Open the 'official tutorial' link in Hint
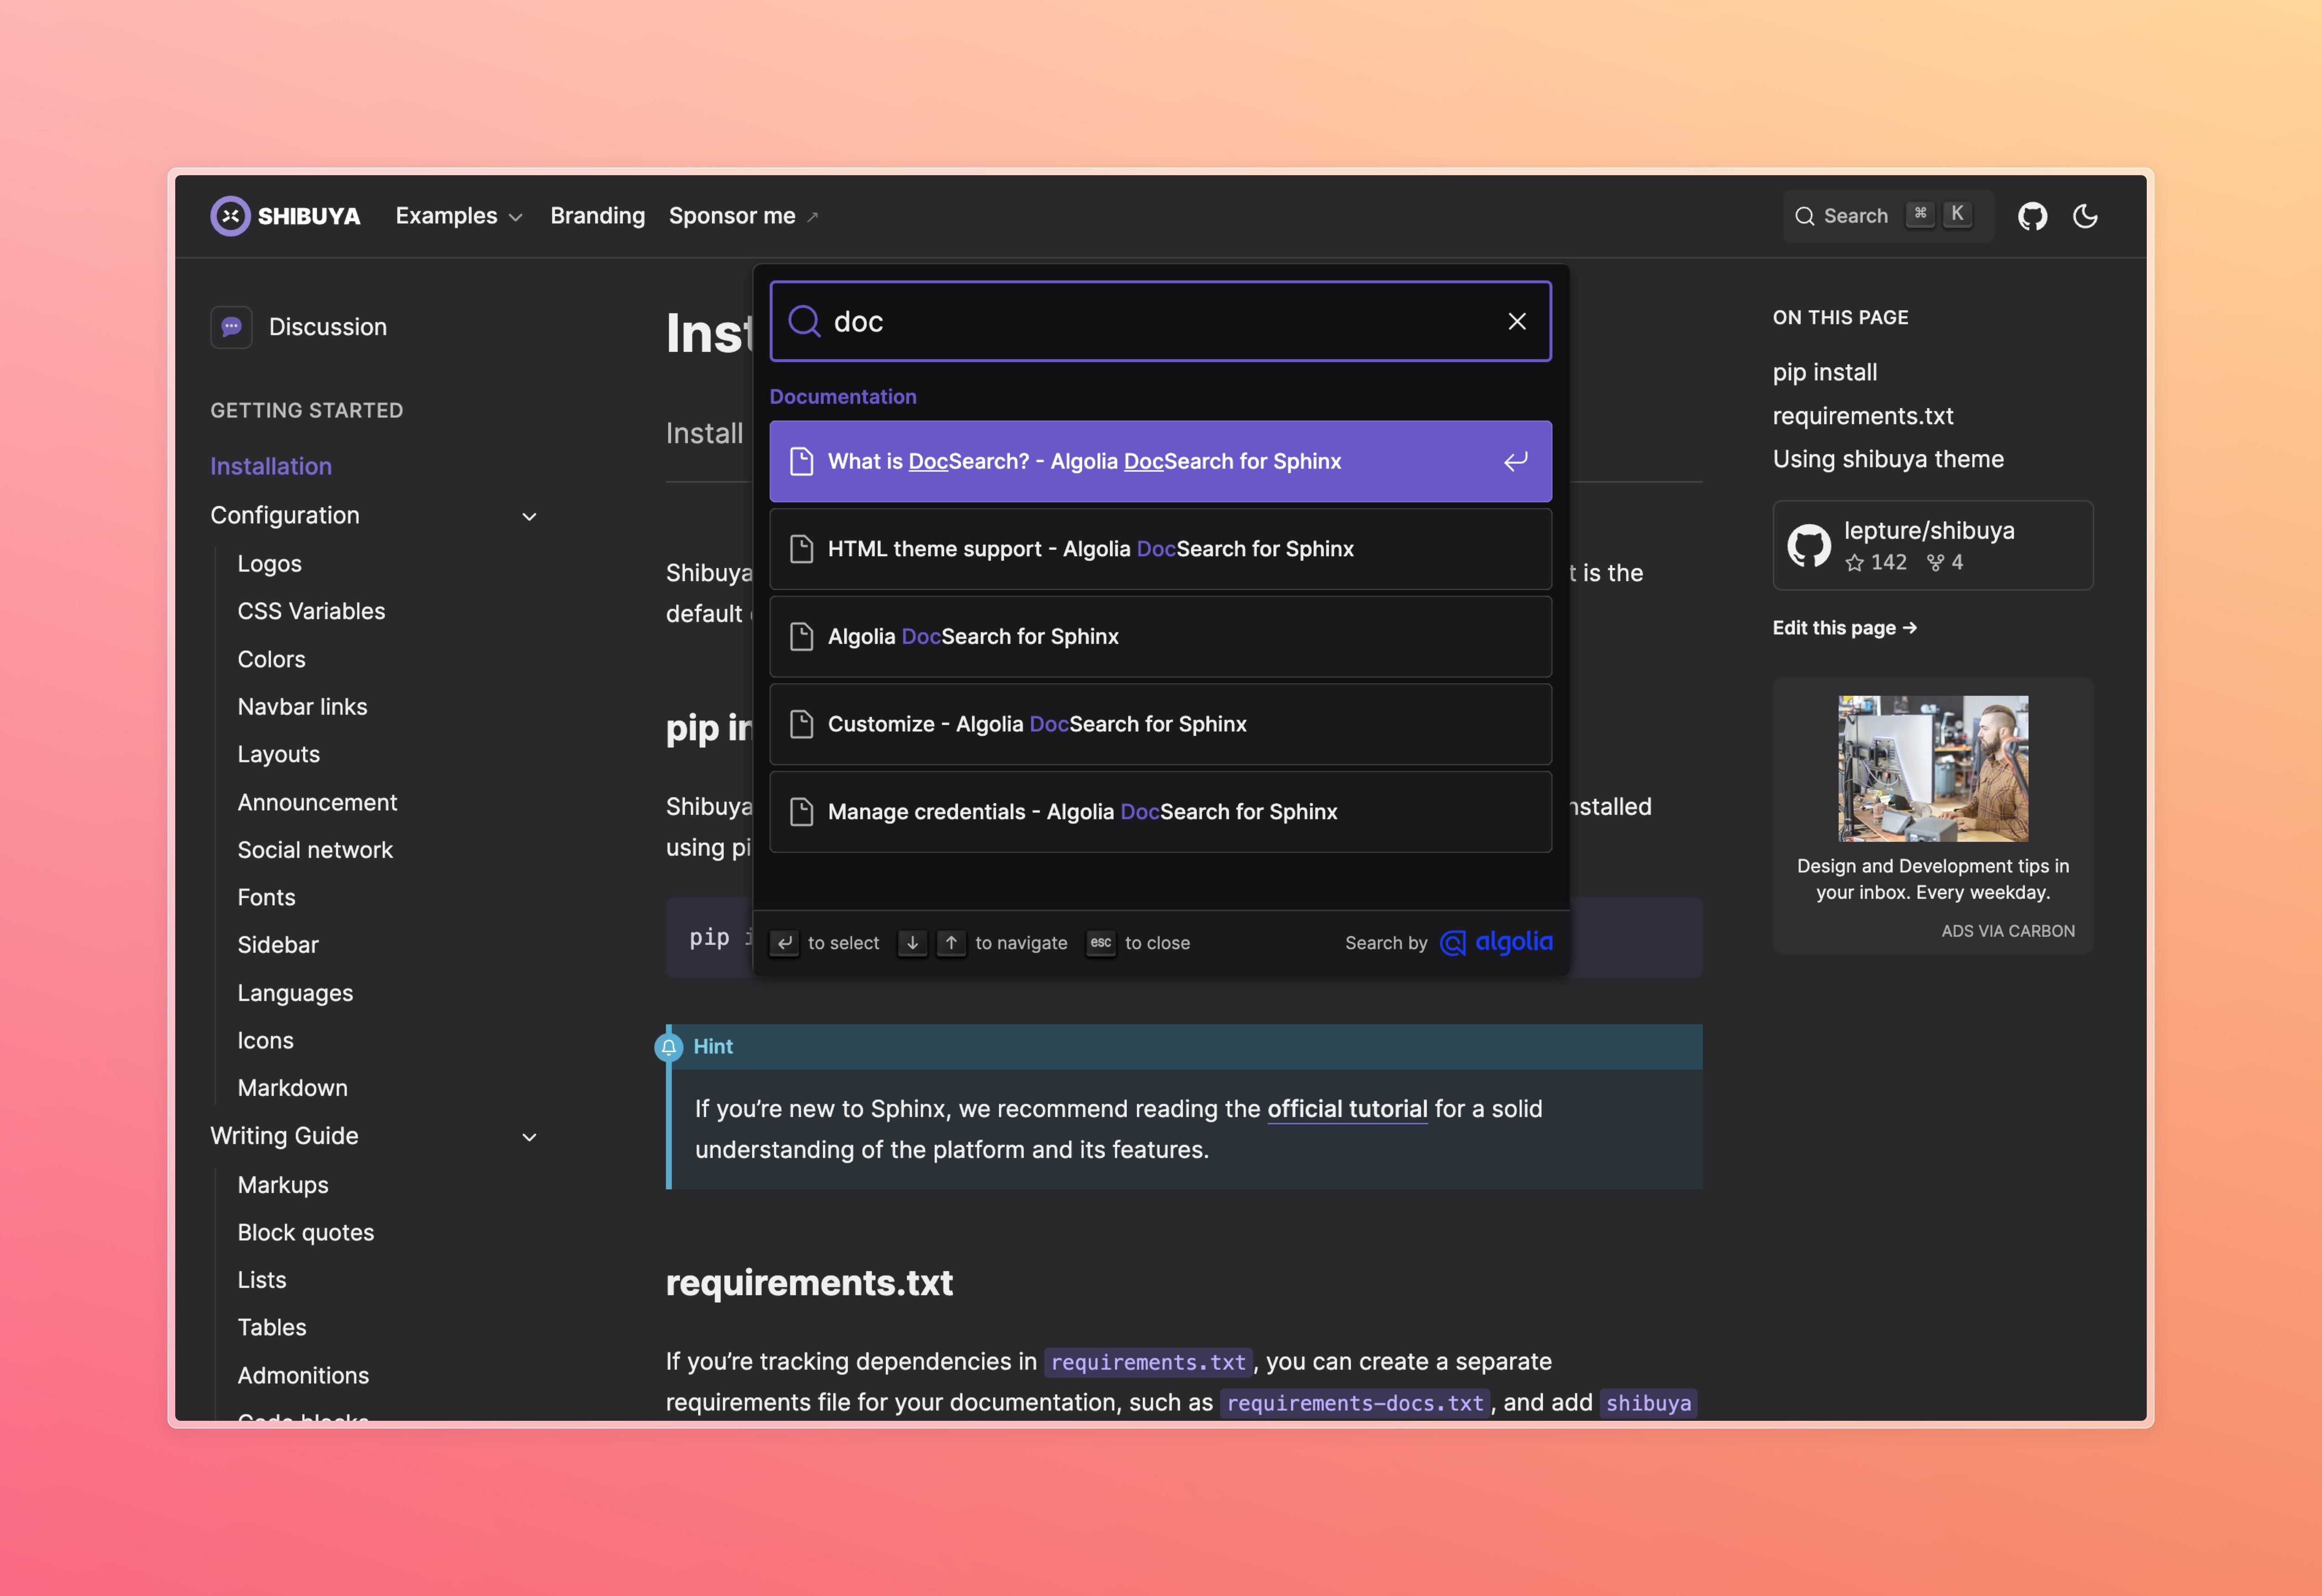The width and height of the screenshot is (2322, 1596). tap(1347, 1109)
